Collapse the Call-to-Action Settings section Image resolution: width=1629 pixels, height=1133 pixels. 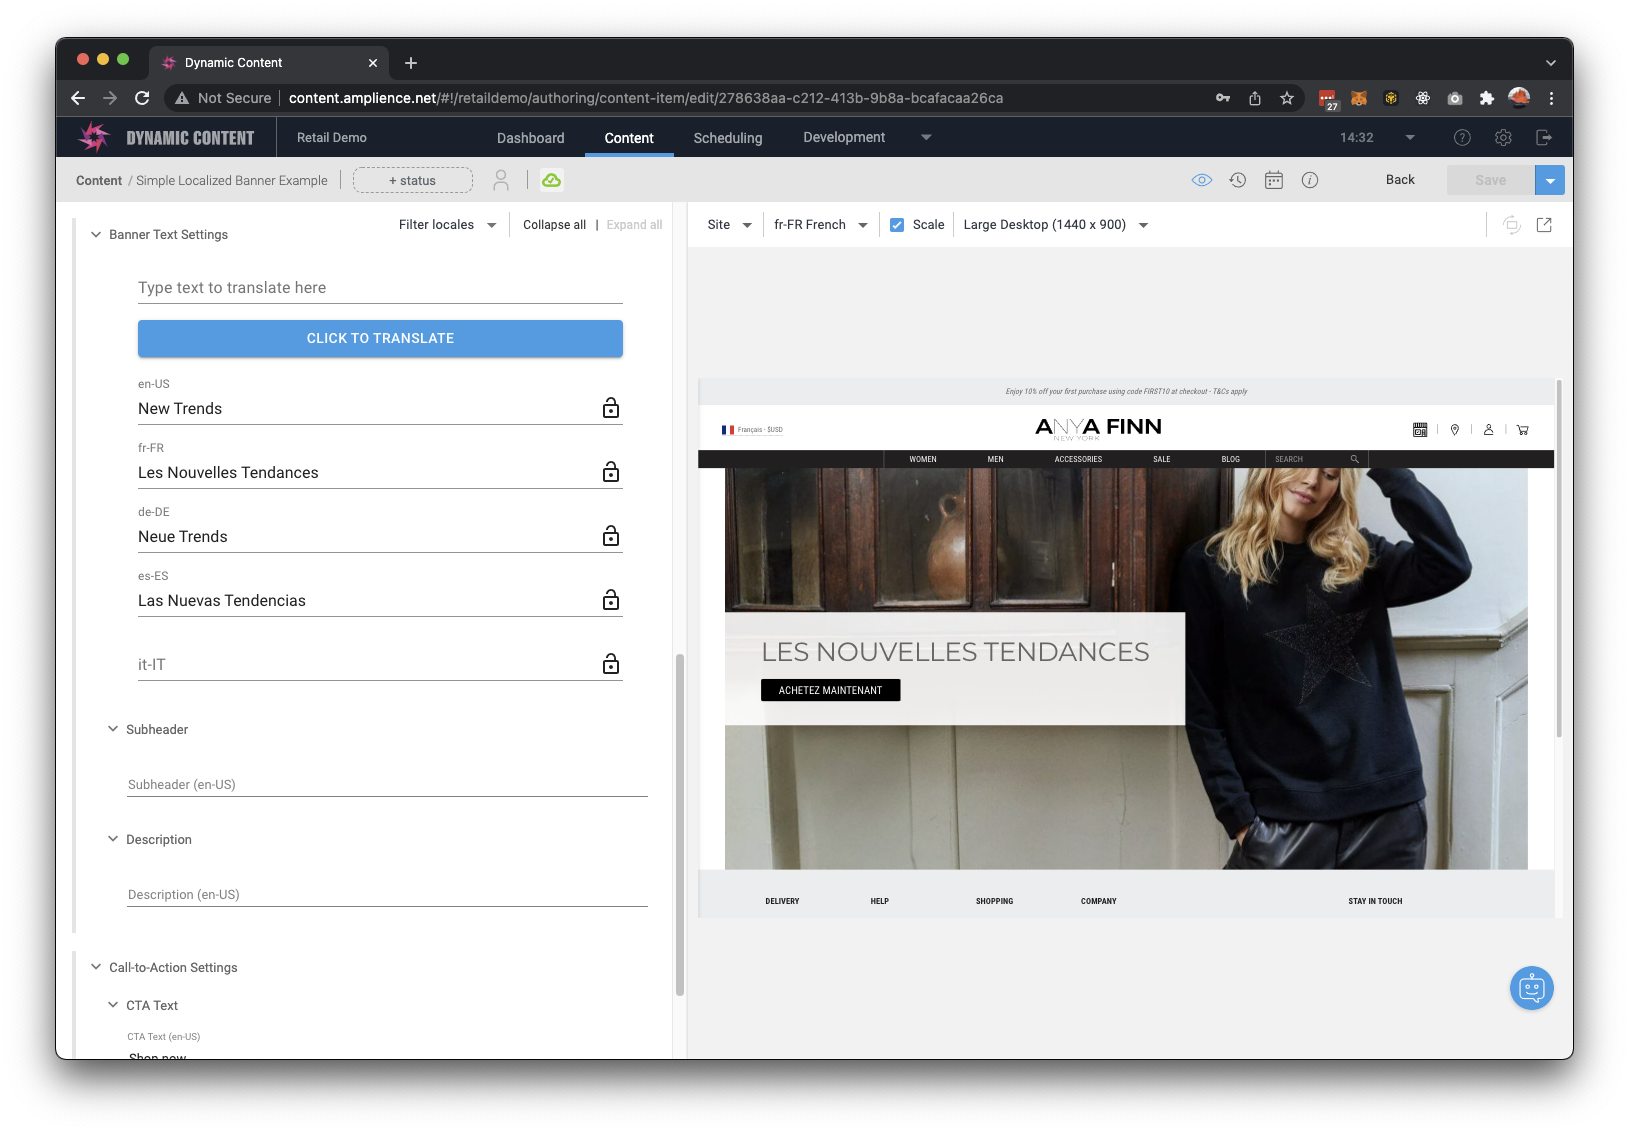[96, 967]
